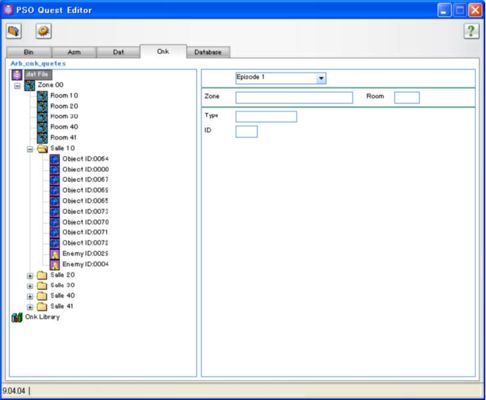
Task: Switch to the Dat tab
Action: tap(118, 52)
